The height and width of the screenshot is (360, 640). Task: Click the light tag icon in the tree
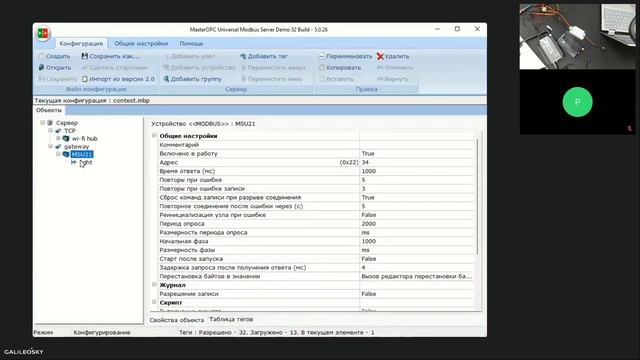pos(73,162)
